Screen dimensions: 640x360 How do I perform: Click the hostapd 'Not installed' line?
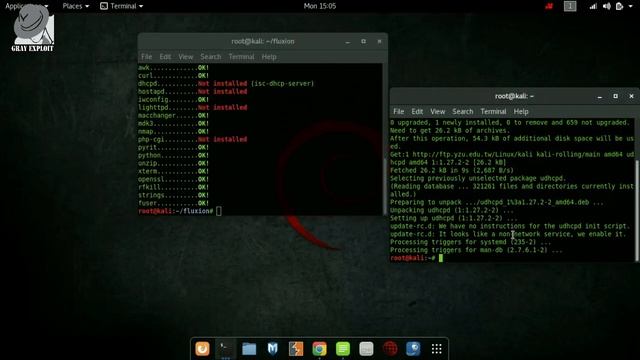pyautogui.click(x=192, y=91)
